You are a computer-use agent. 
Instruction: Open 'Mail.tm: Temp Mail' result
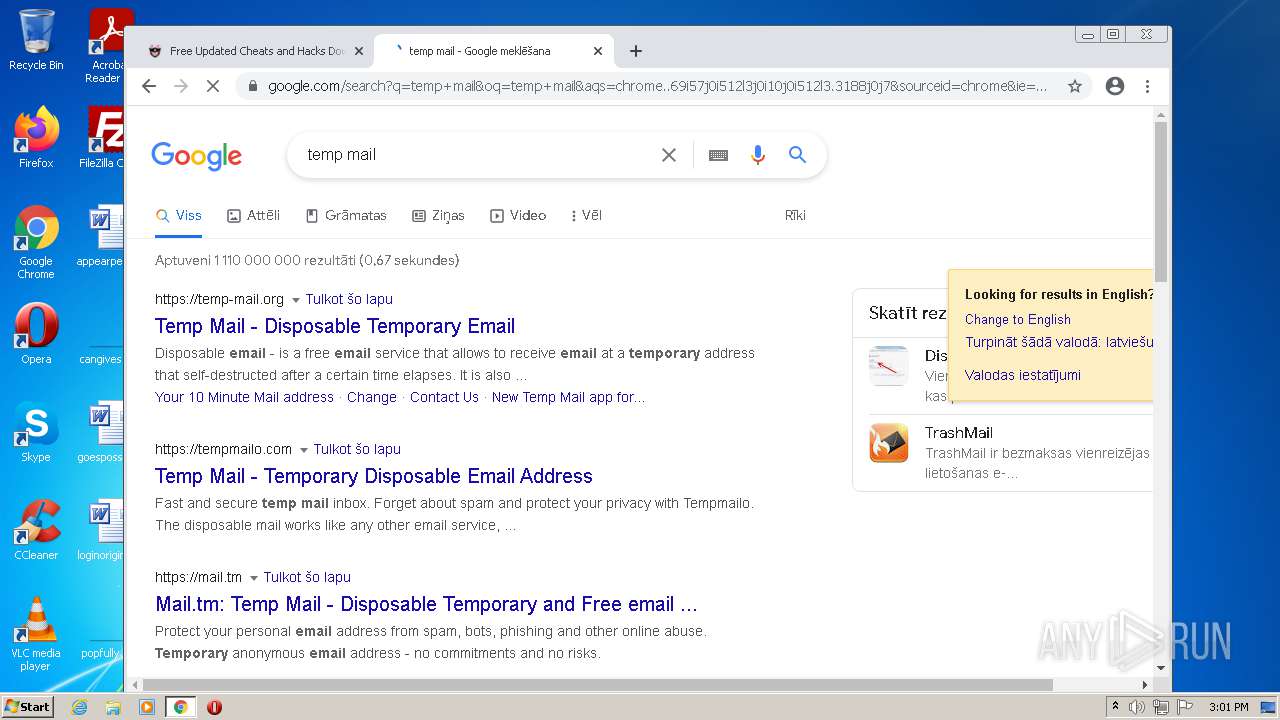pyautogui.click(x=426, y=604)
